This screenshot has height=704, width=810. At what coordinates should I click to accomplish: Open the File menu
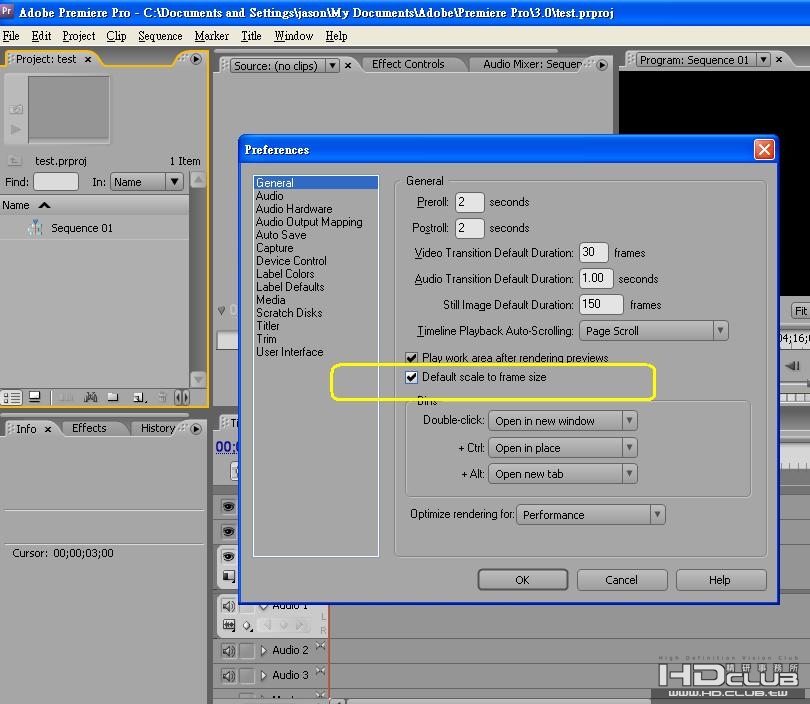tap(11, 36)
